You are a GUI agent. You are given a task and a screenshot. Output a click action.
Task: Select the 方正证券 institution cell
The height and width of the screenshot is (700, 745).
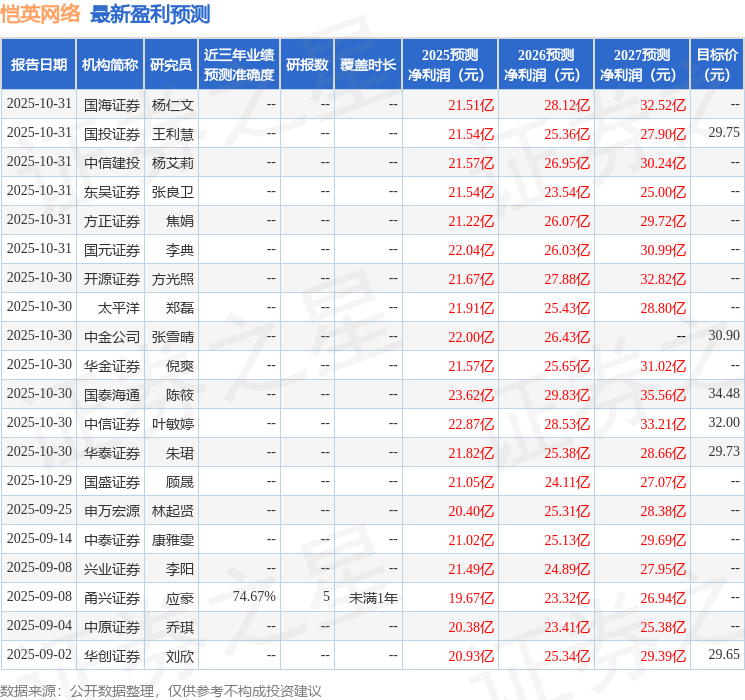[x=112, y=221]
